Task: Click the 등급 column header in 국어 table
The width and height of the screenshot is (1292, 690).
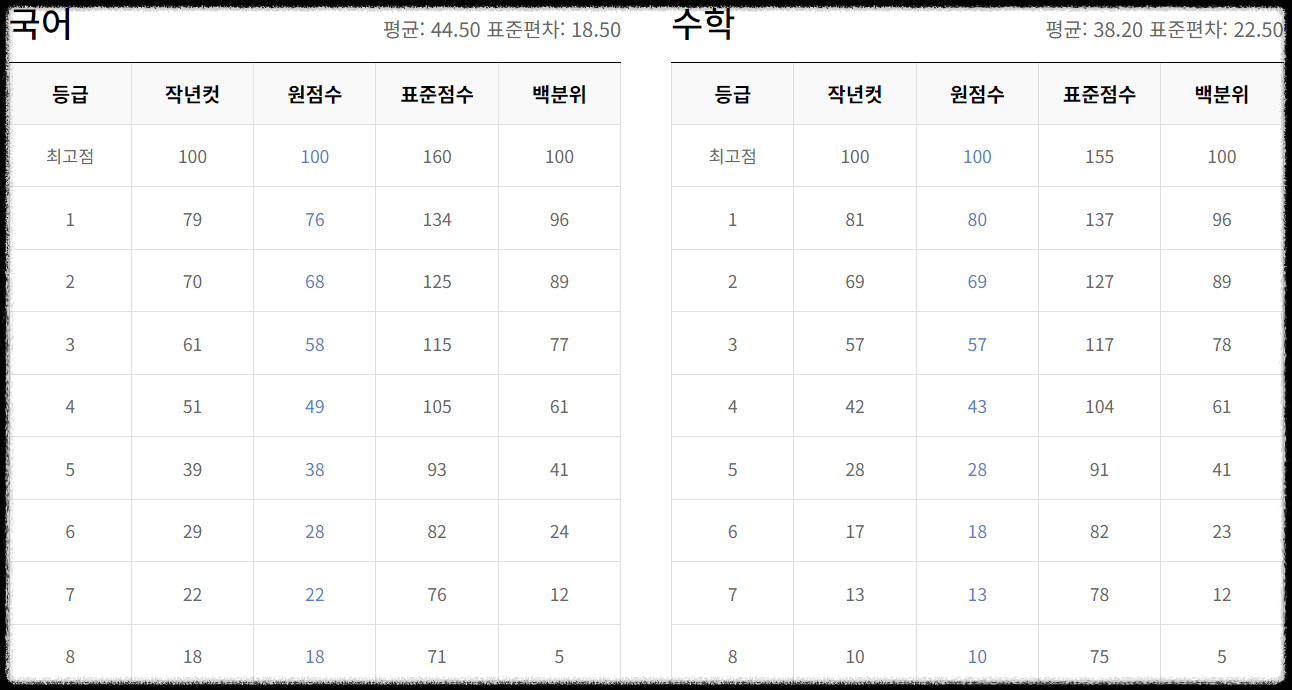Action: tap(70, 93)
